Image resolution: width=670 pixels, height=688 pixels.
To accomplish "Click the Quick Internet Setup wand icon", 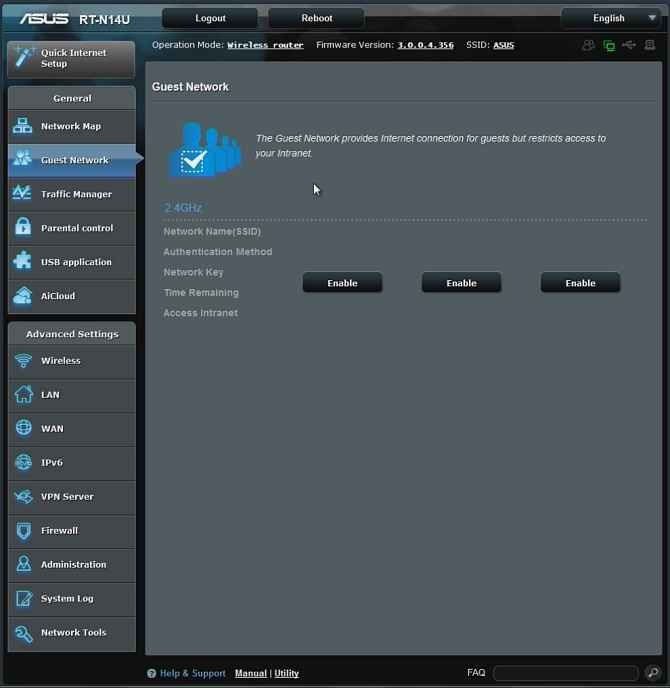I will coord(24,58).
